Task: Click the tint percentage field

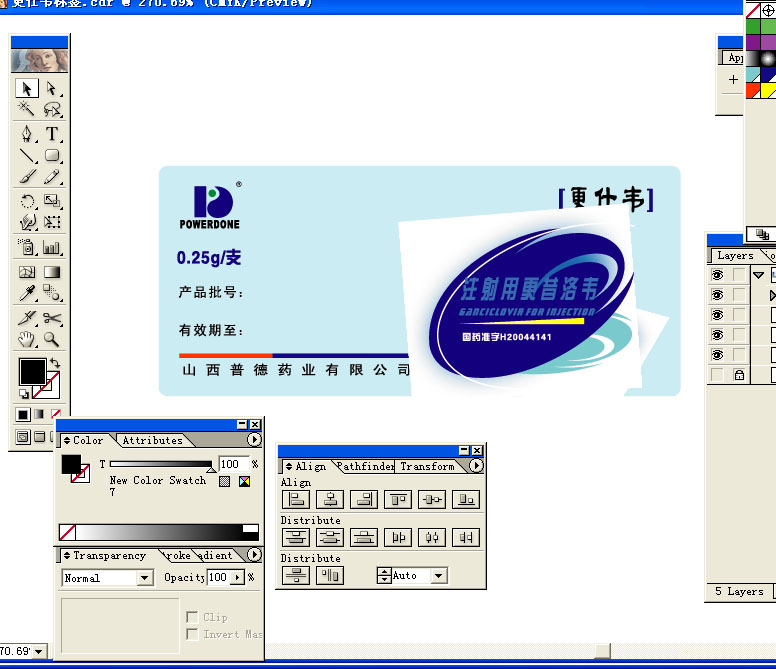Action: point(234,464)
